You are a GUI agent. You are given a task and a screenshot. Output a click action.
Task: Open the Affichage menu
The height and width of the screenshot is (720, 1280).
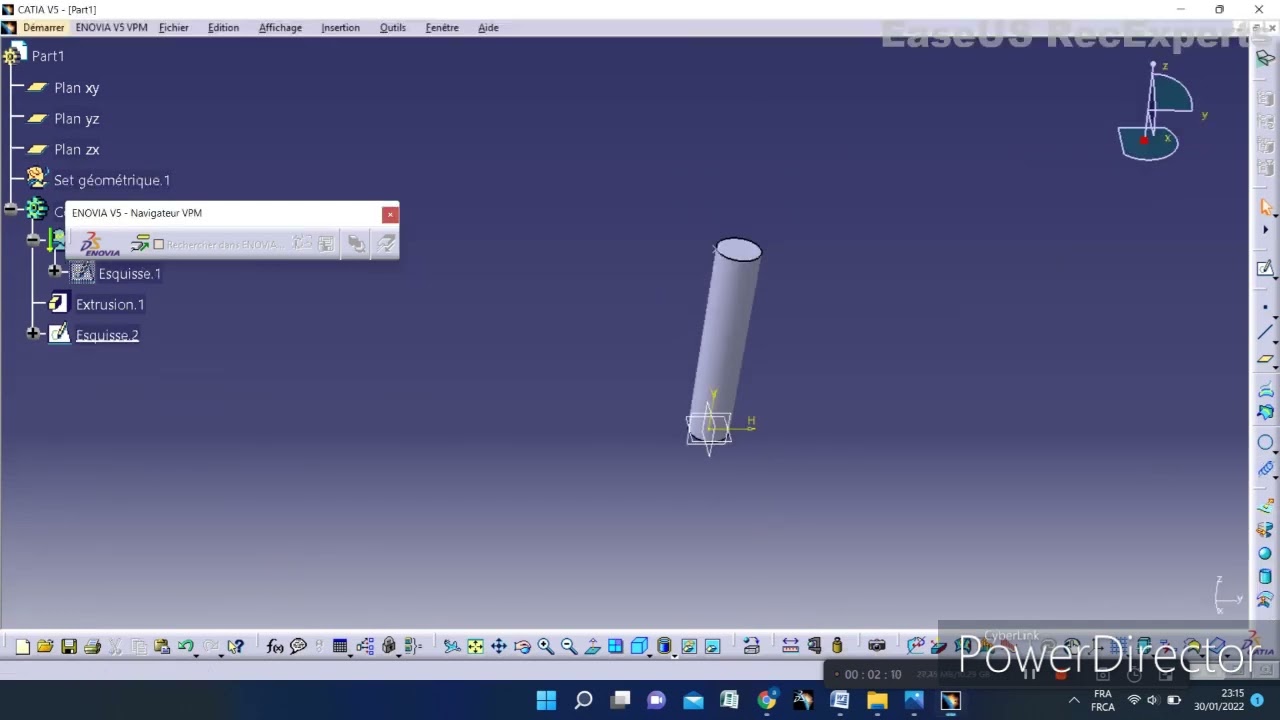(280, 27)
